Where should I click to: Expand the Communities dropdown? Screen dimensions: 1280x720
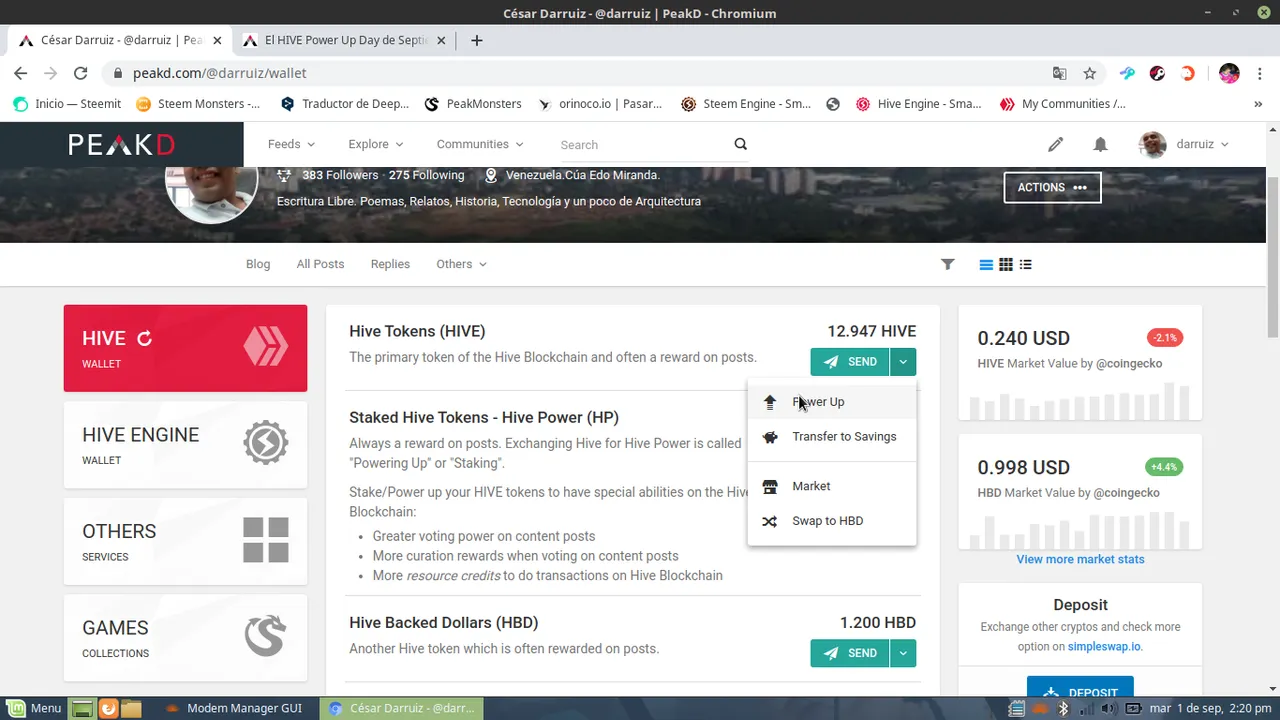pos(480,144)
